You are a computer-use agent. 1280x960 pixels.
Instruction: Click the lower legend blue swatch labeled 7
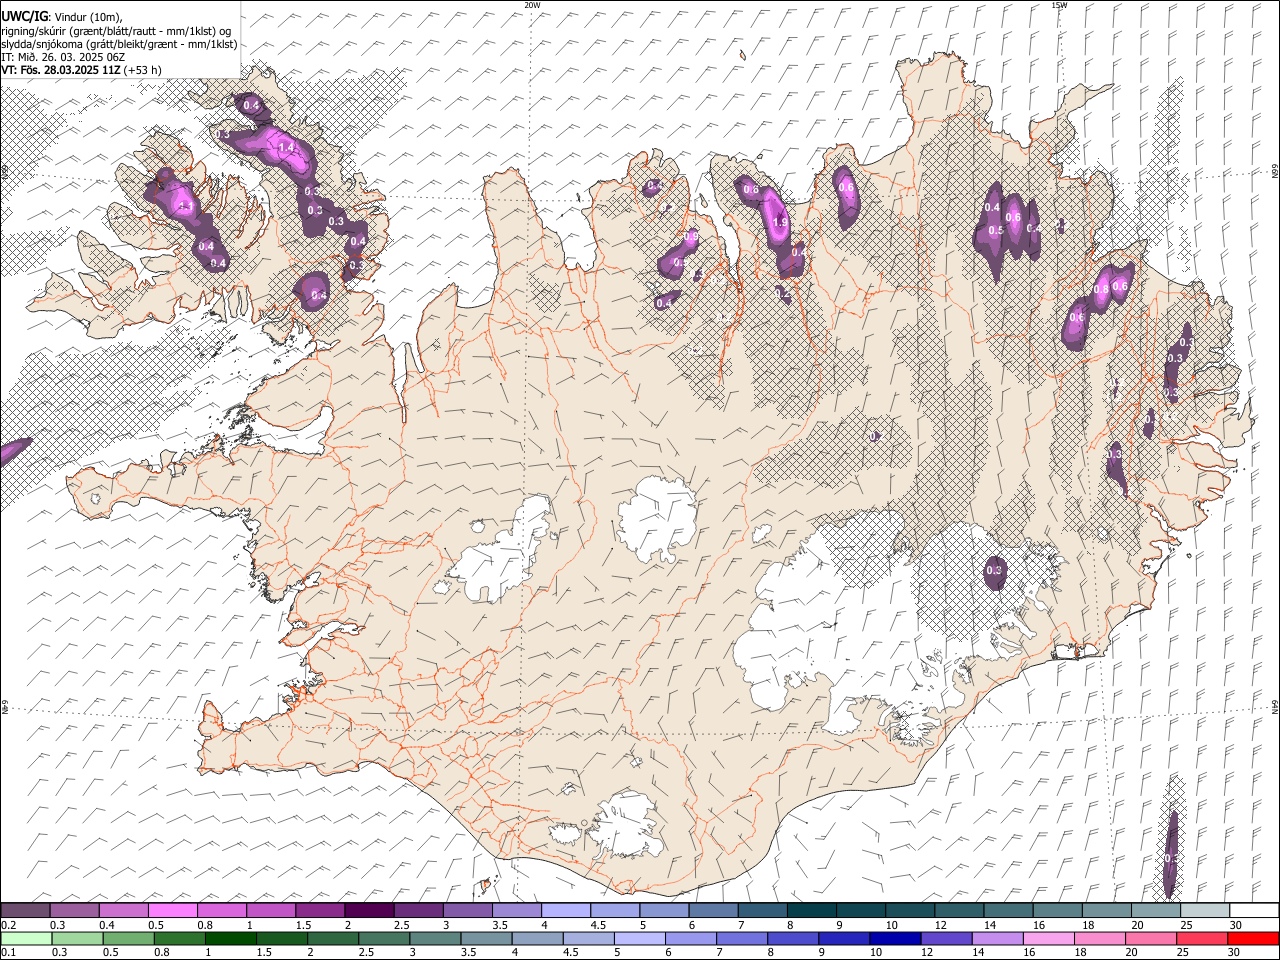742,938
